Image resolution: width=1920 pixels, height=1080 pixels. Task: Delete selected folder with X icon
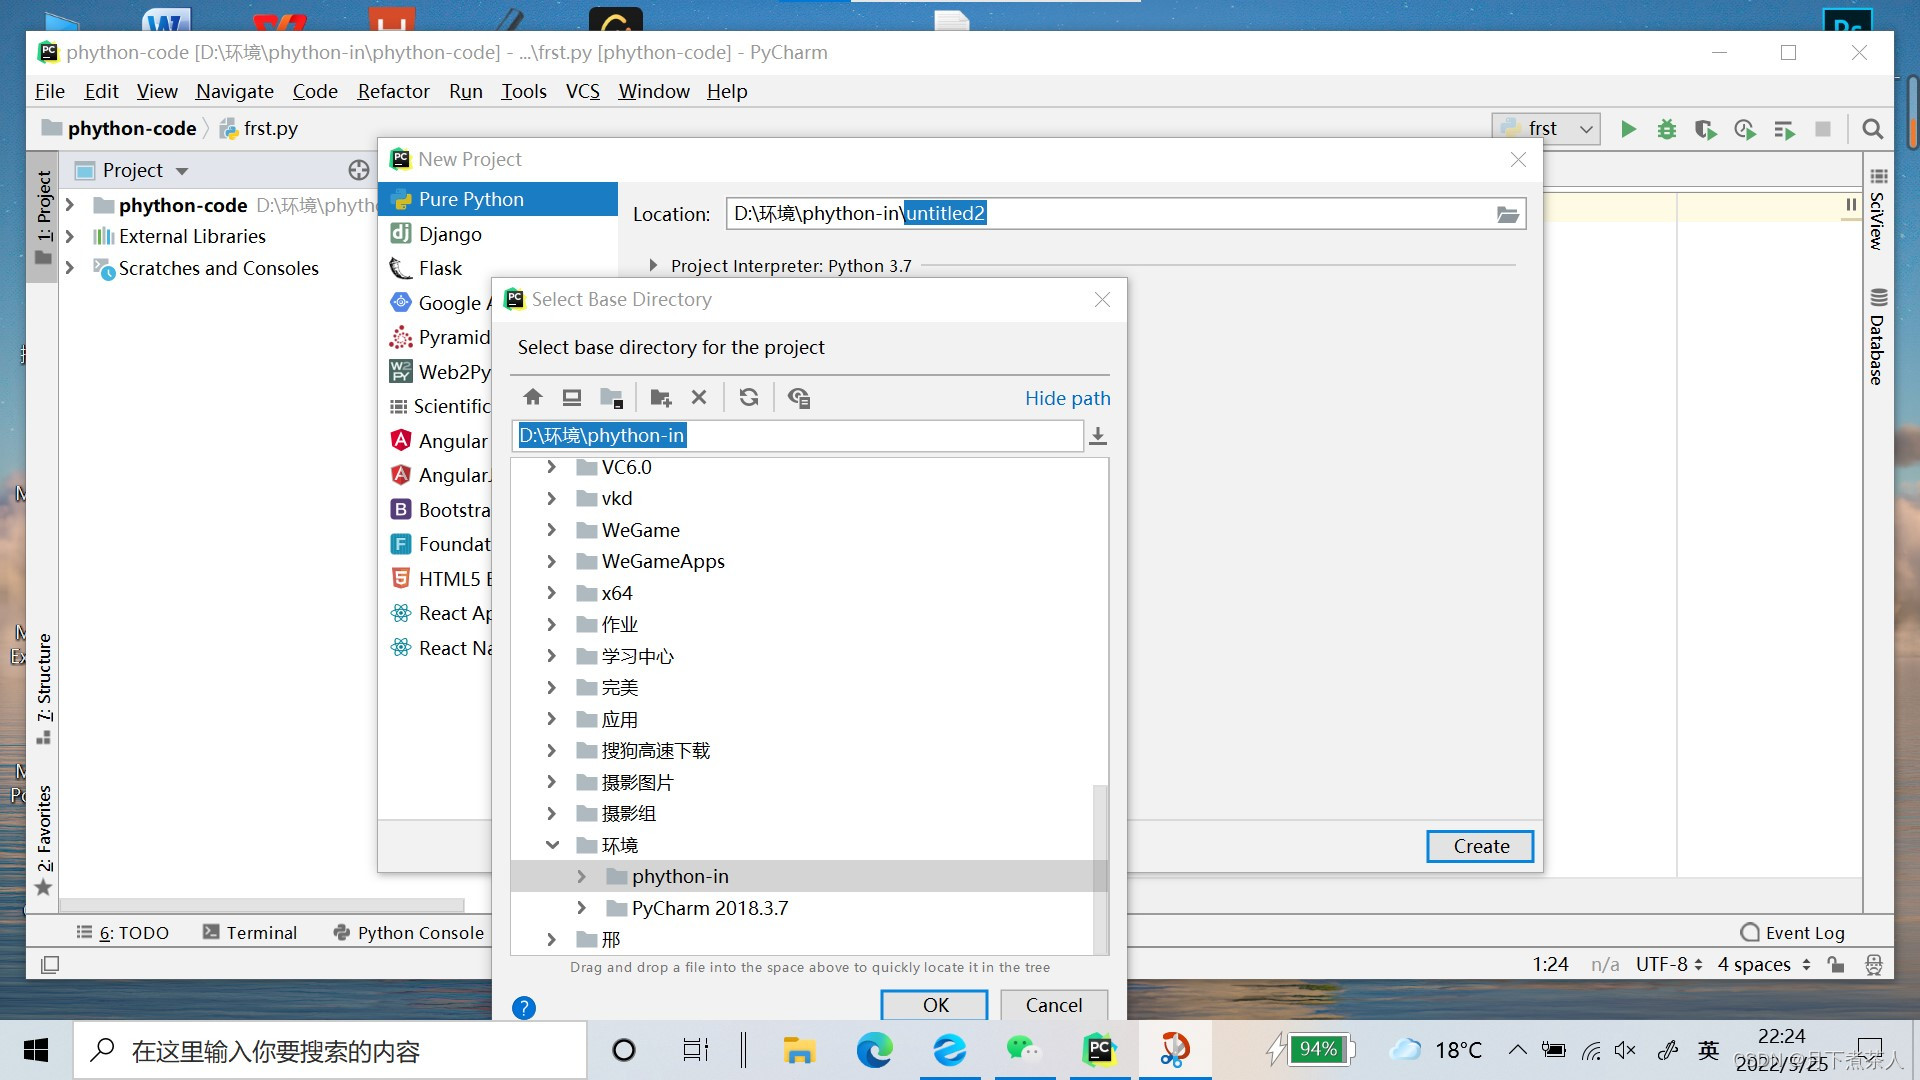click(x=699, y=398)
